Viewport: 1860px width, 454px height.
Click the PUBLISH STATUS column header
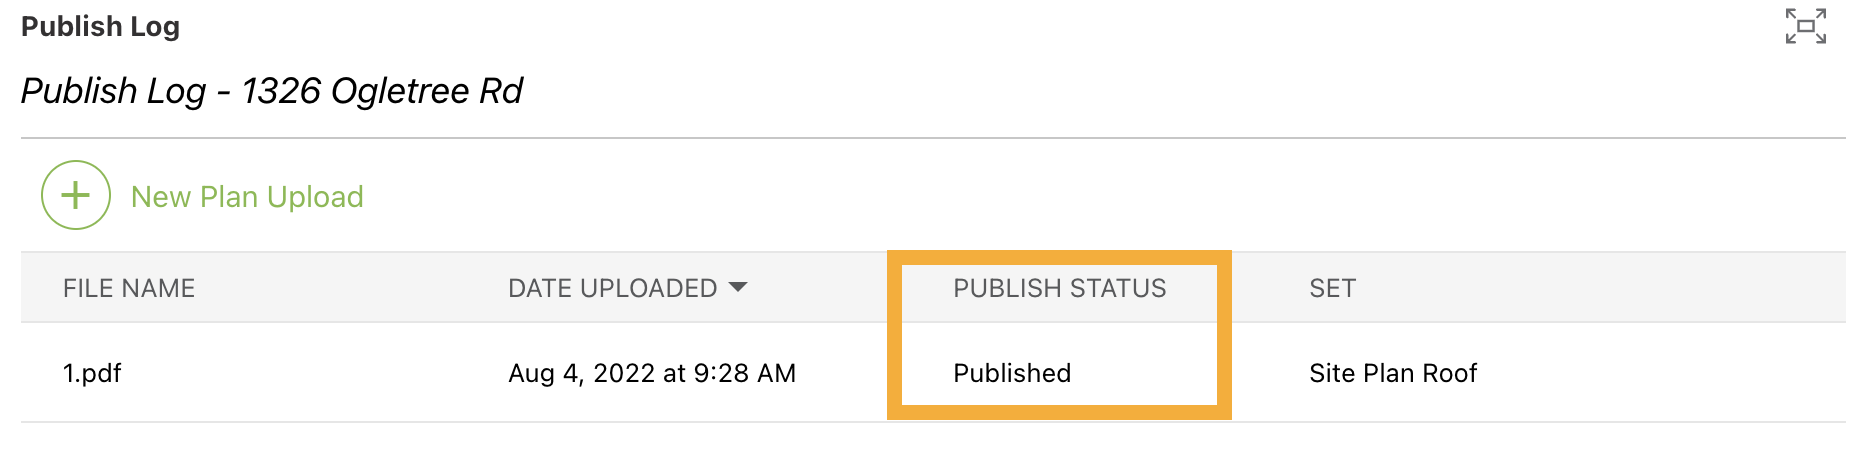tap(1059, 288)
